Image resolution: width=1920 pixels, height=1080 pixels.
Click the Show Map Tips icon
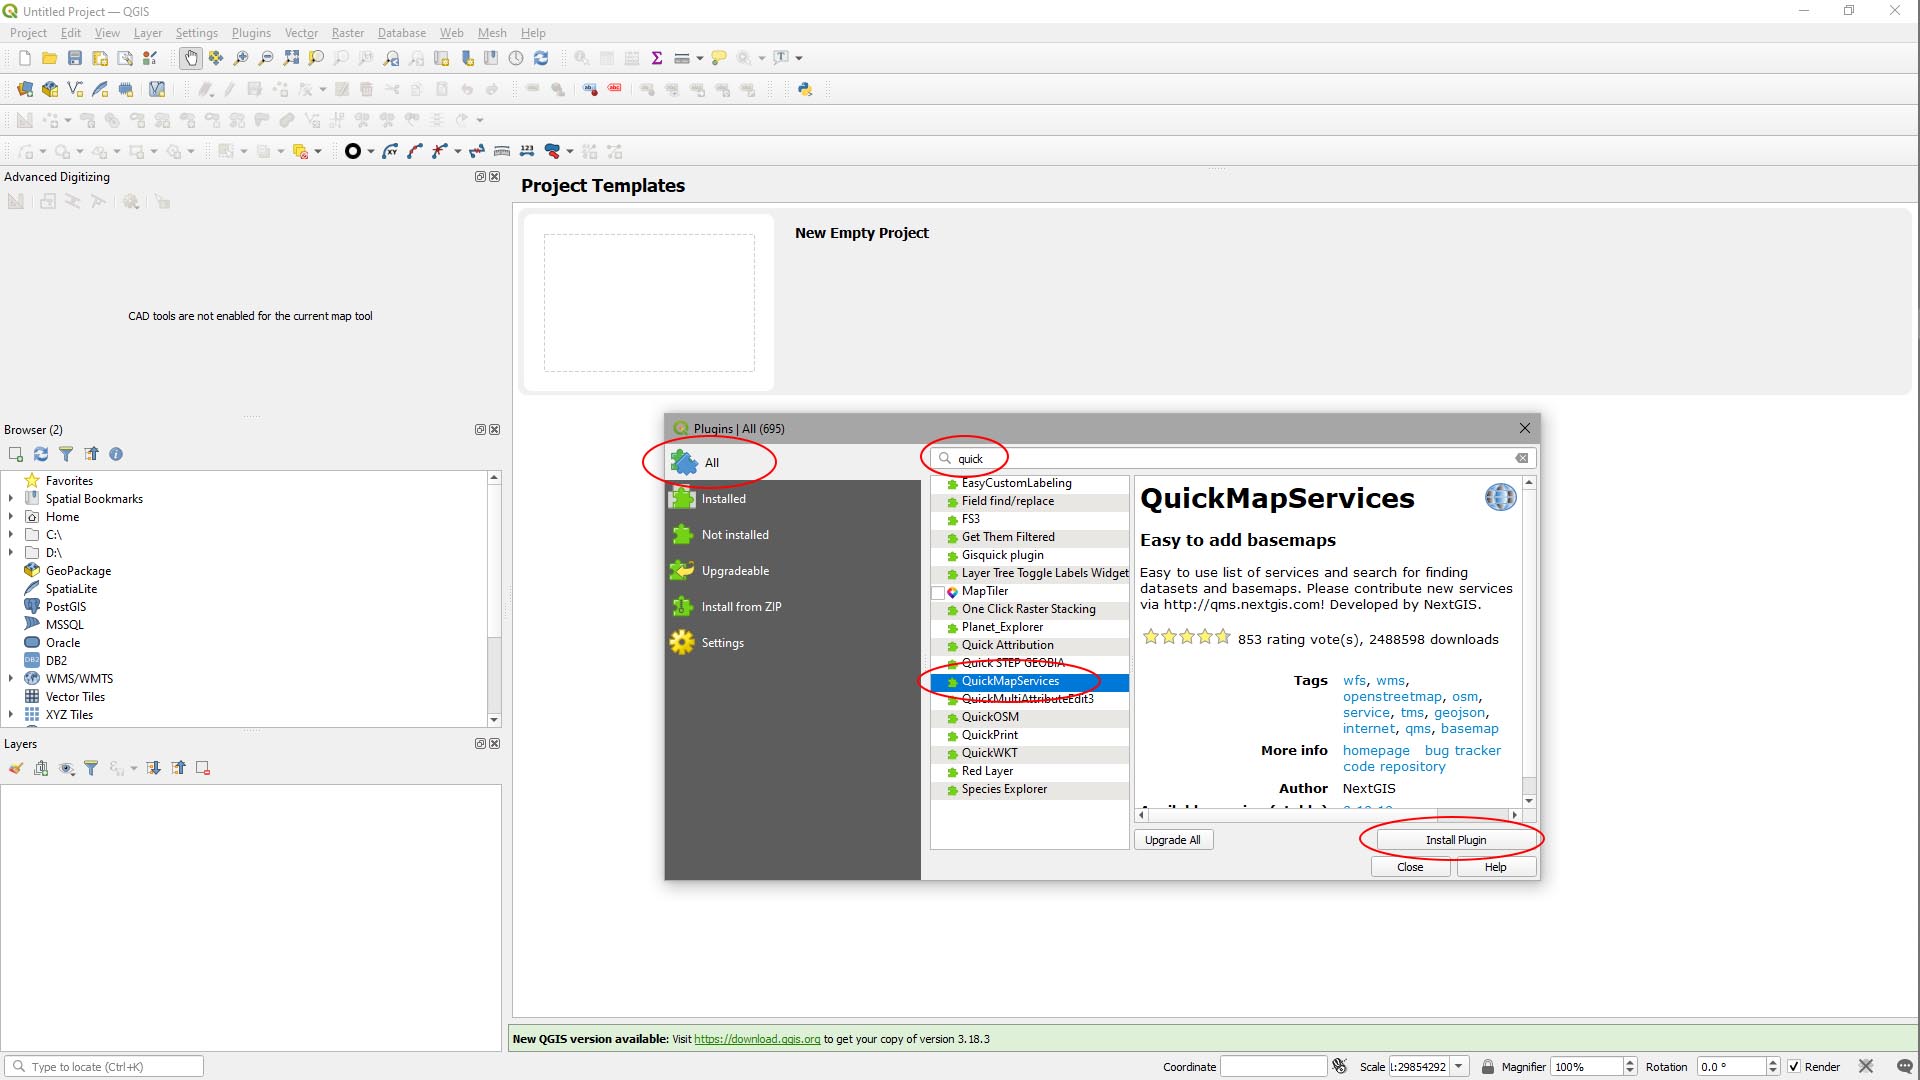[718, 58]
